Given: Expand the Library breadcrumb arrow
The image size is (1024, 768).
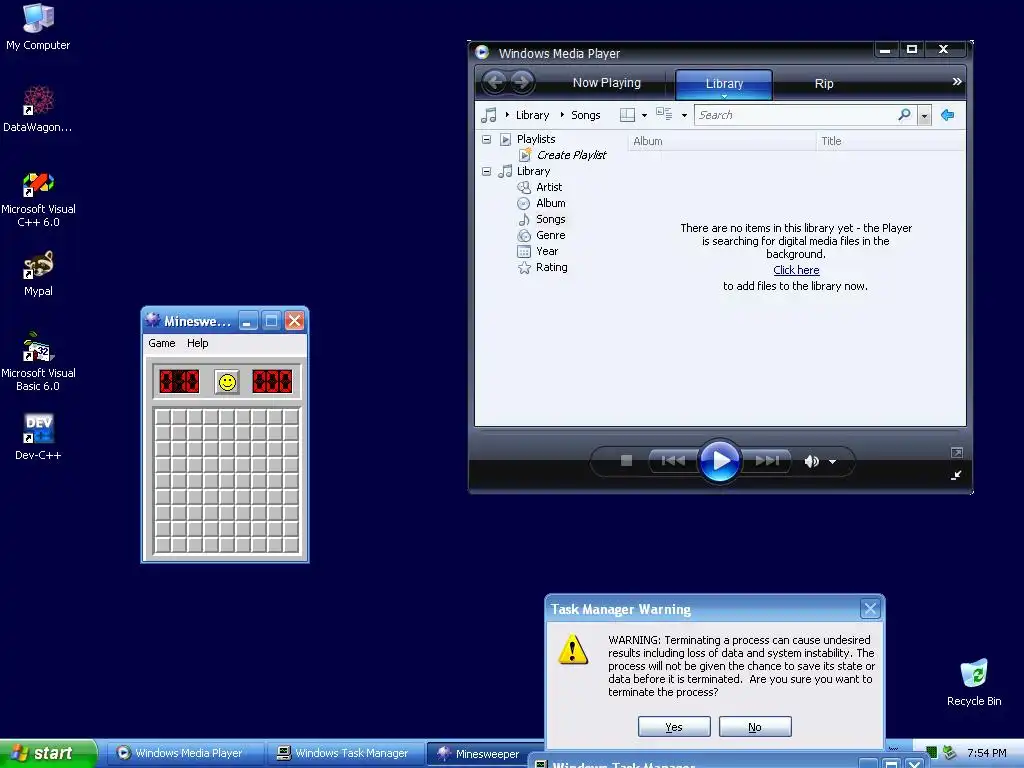Looking at the screenshot, I should coord(507,115).
